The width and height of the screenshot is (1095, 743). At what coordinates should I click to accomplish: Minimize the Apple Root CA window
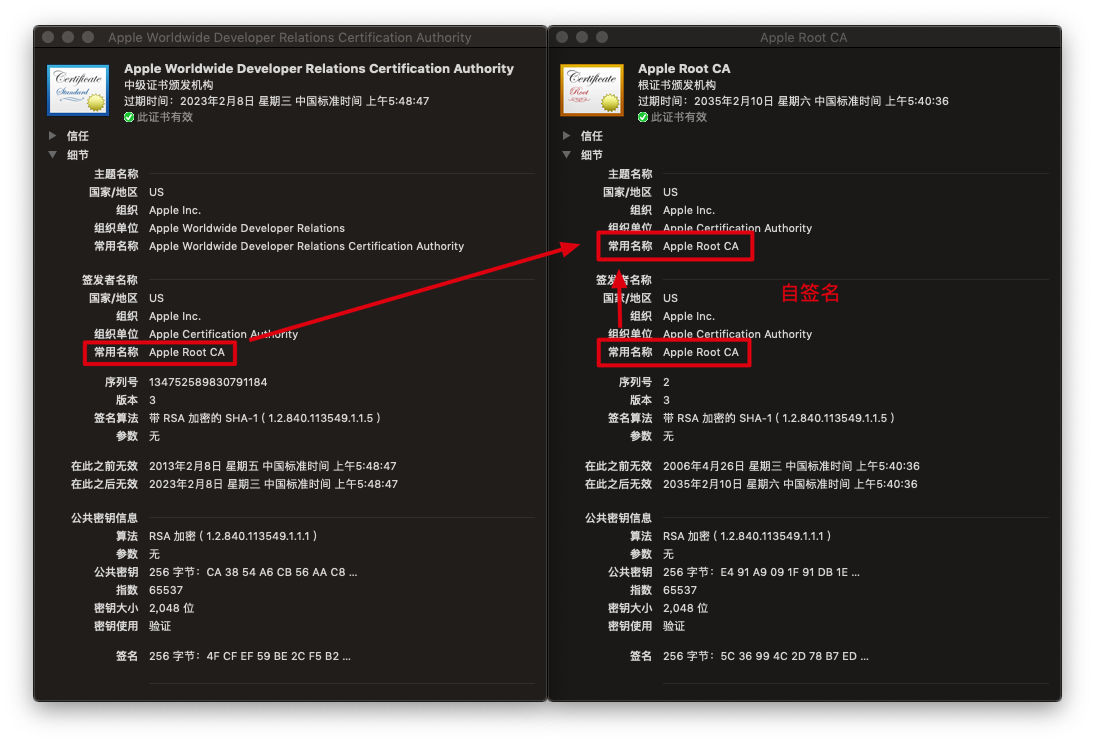coord(582,37)
